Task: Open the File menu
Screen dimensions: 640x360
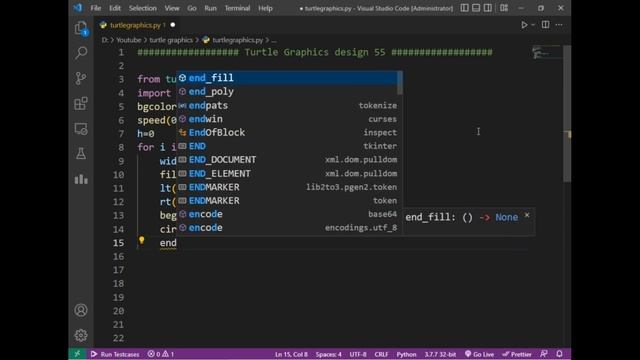Action: [x=96, y=8]
